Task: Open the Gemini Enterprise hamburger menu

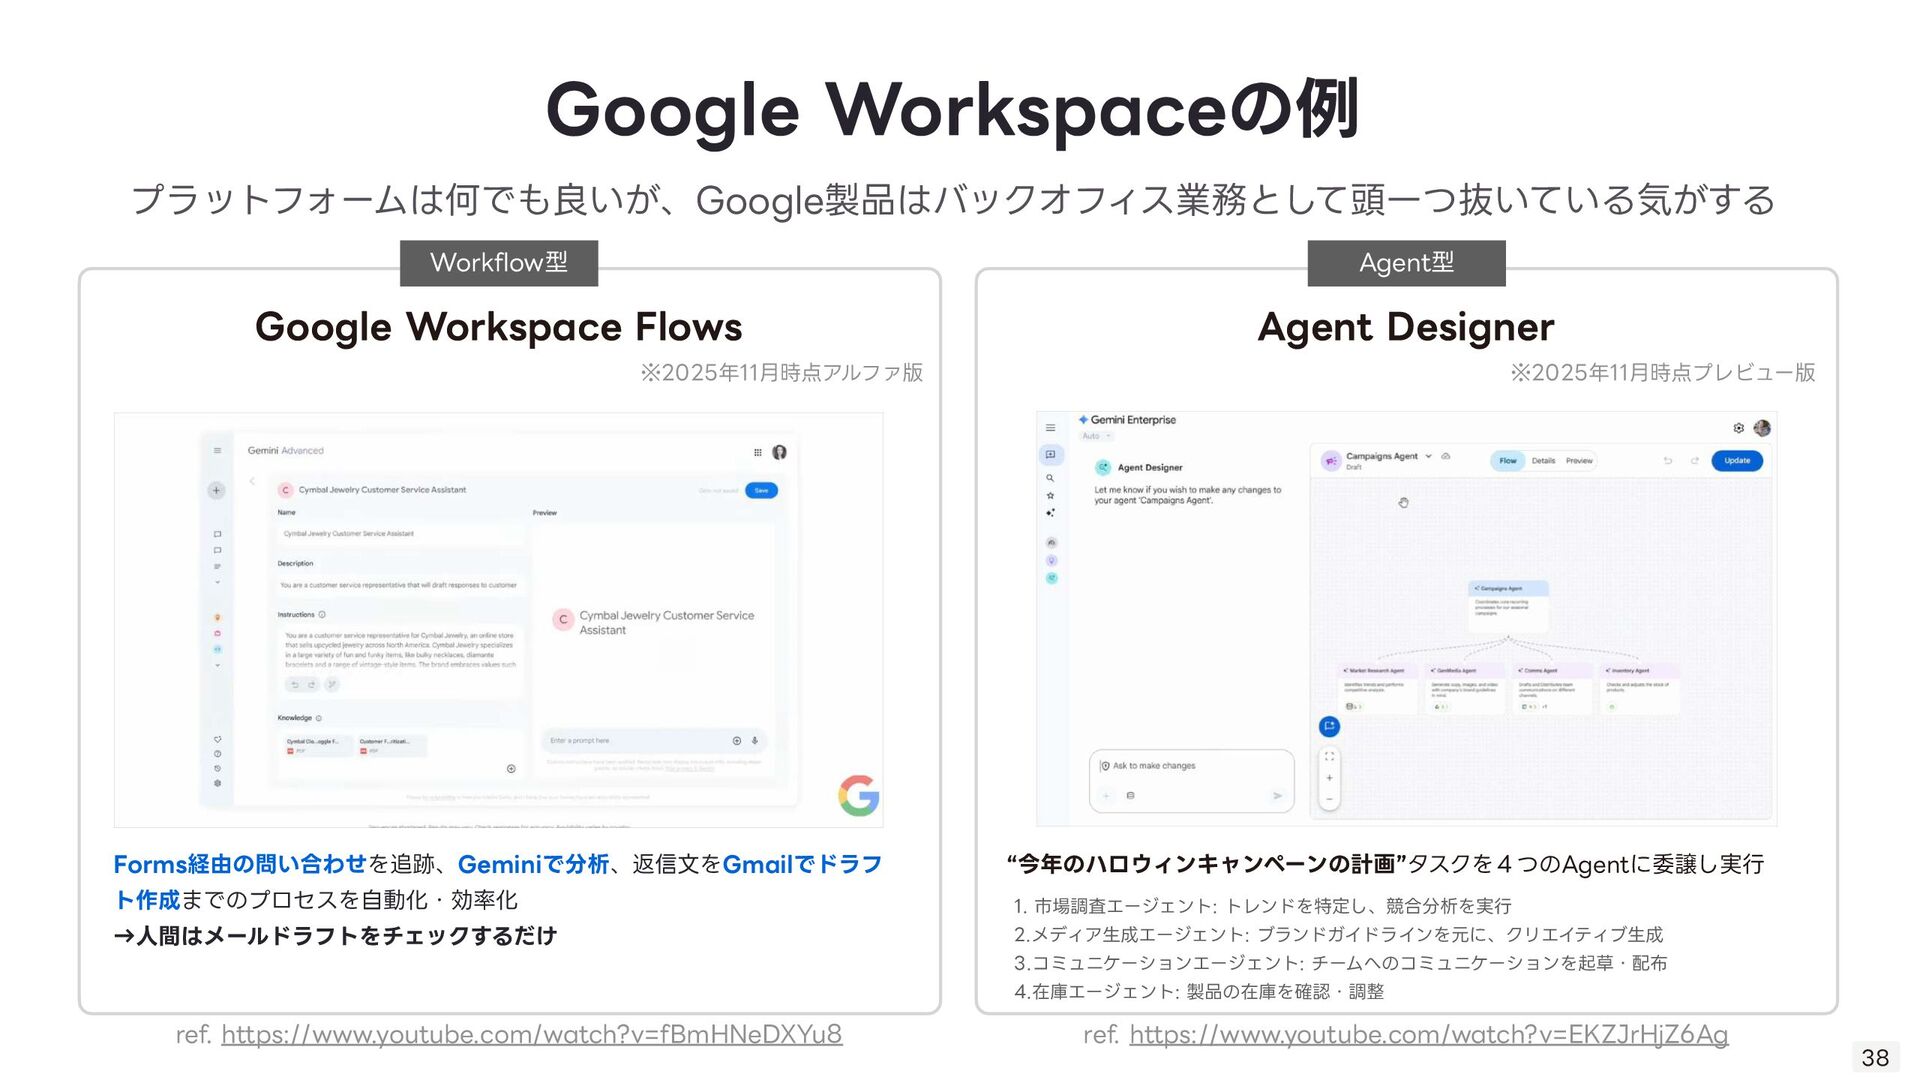Action: pos(1050,428)
